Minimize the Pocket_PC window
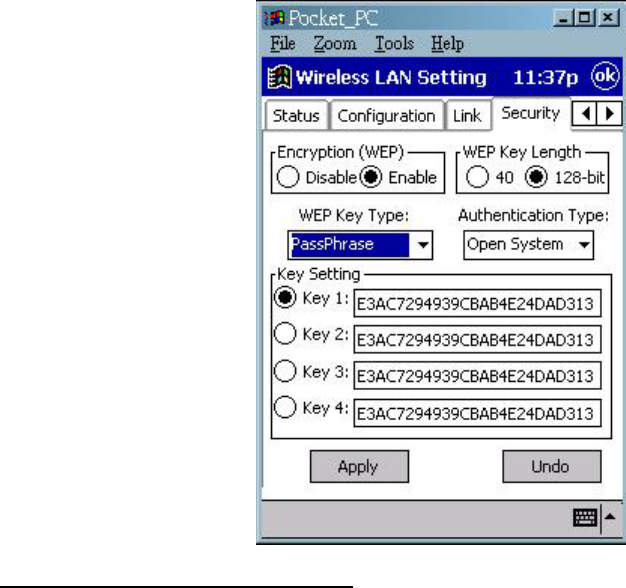 563,18
